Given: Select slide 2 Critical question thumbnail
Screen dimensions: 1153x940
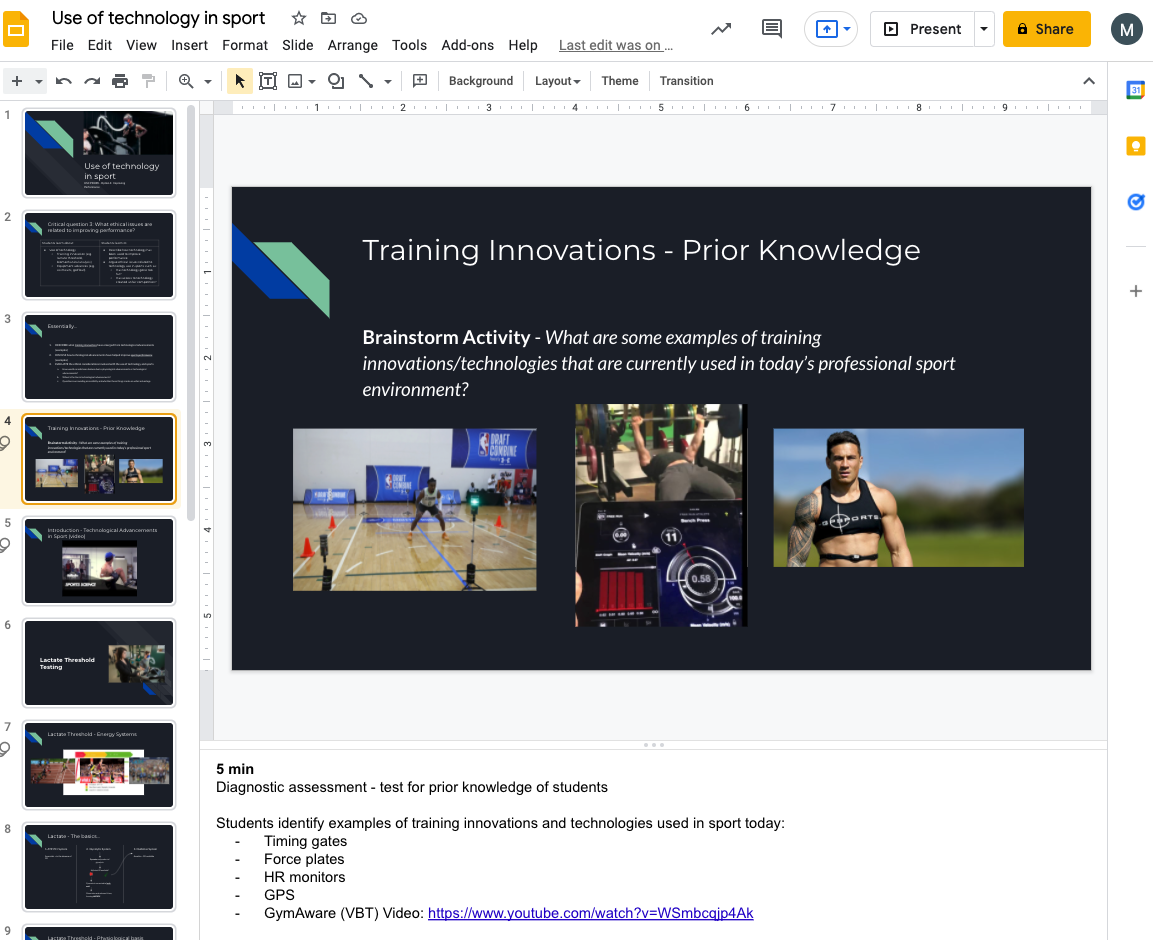Looking at the screenshot, I should coord(99,255).
